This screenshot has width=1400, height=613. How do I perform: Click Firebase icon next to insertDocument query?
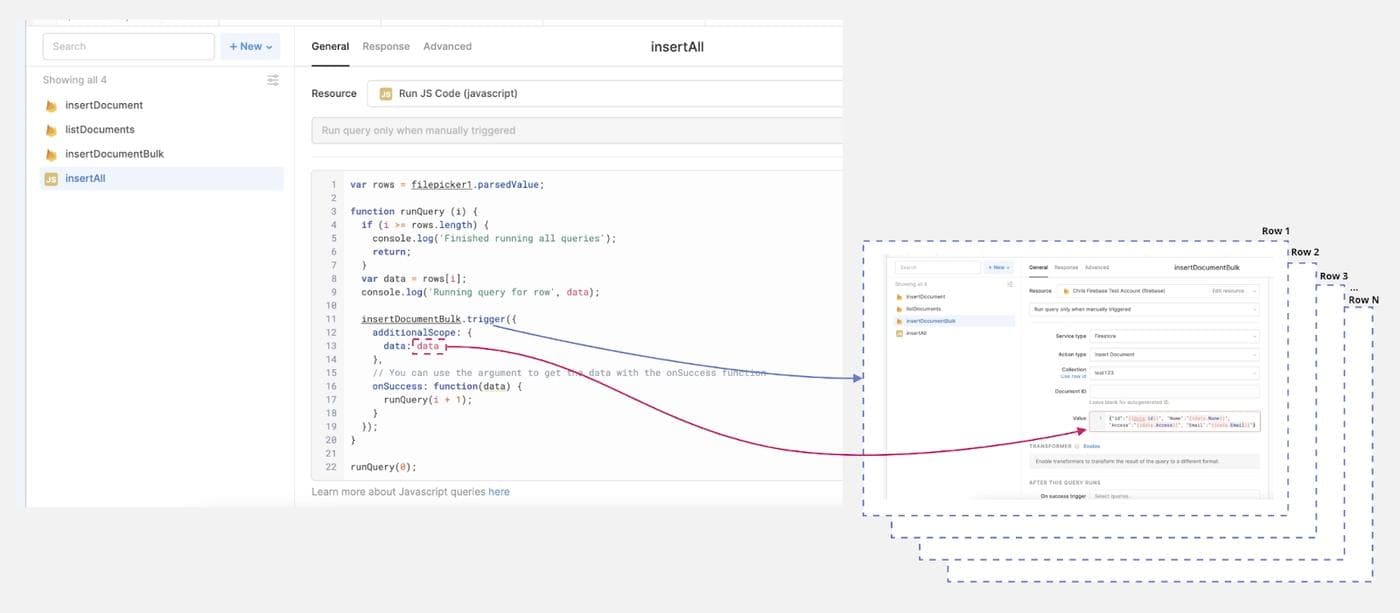(51, 105)
